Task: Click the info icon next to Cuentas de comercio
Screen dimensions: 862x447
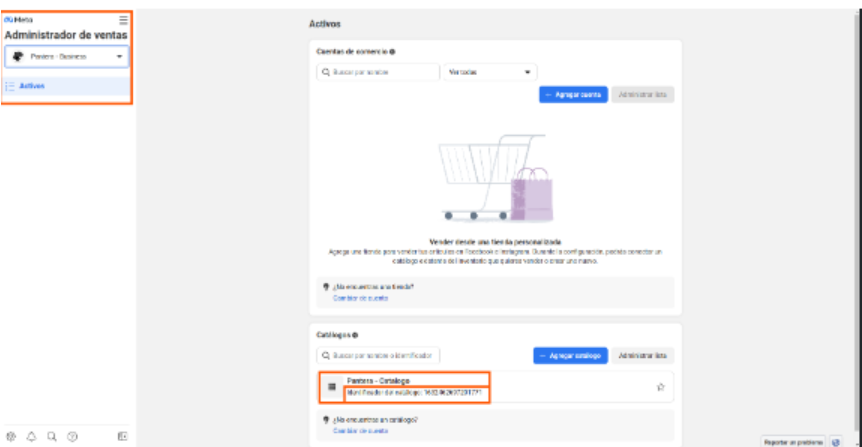Action: (x=392, y=51)
